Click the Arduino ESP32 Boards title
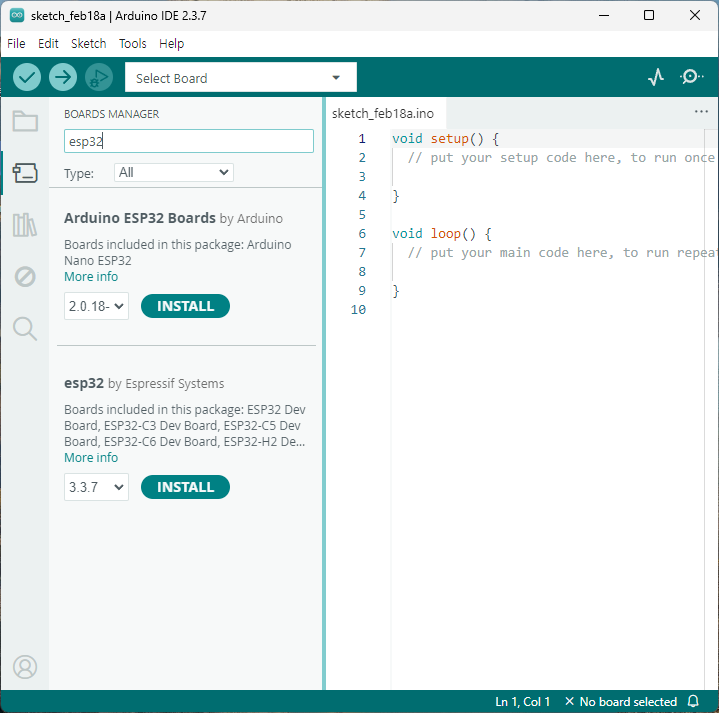Viewport: 719px width, 713px height. pyautogui.click(x=140, y=218)
